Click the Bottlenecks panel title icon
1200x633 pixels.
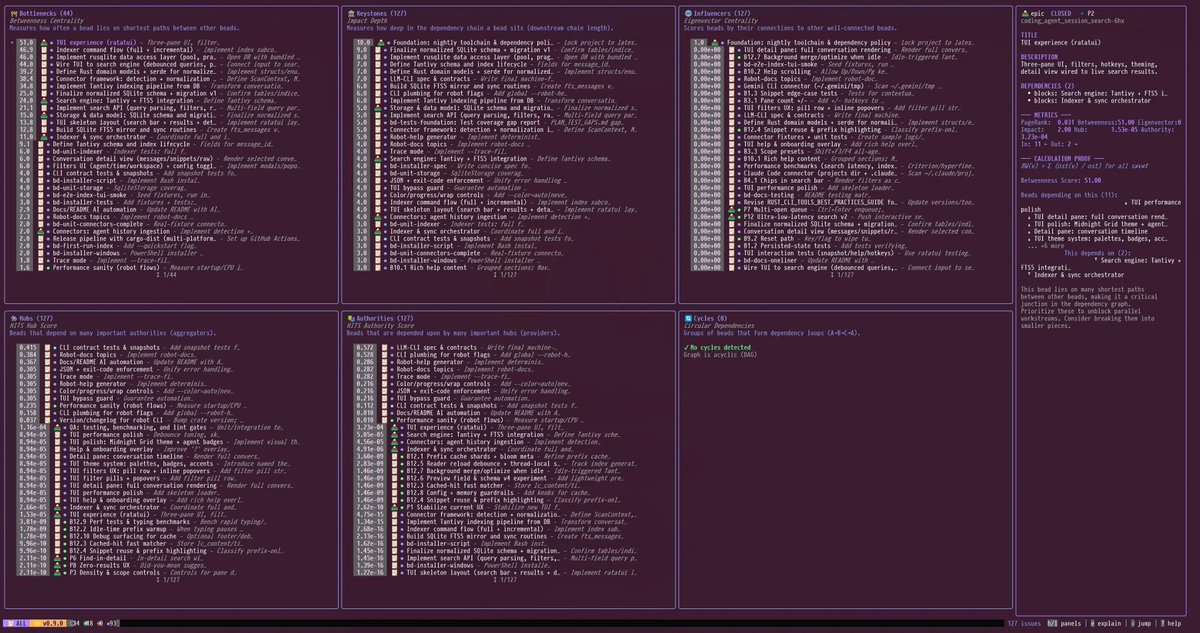(x=14, y=13)
